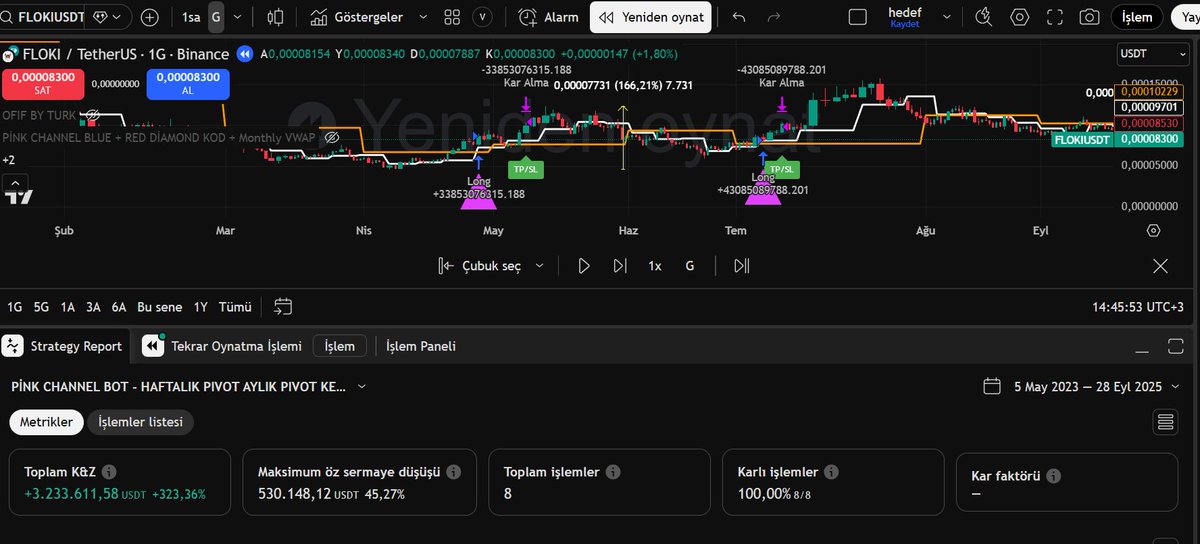The width and height of the screenshot is (1200, 544).
Task: Click the layout square icon
Action: [857, 17]
